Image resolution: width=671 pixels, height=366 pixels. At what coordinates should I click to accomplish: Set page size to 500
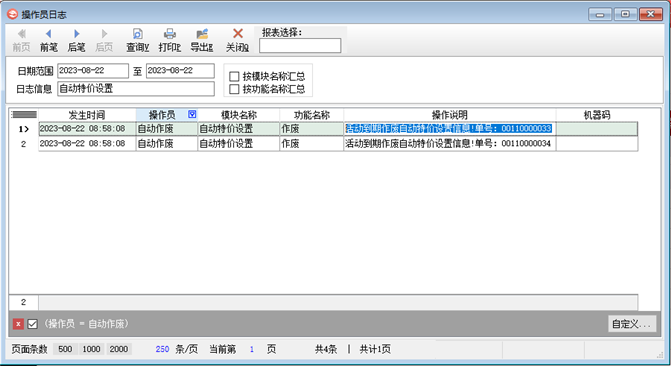(65, 349)
